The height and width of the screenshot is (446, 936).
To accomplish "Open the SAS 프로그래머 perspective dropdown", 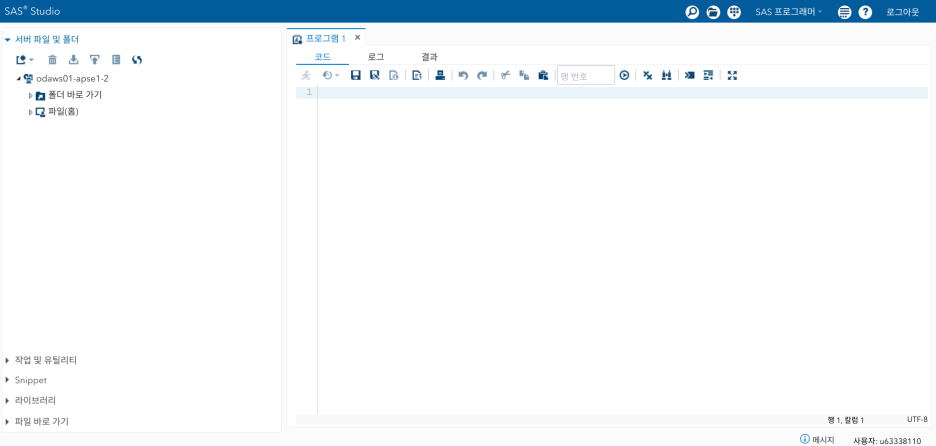I will (x=788, y=12).
